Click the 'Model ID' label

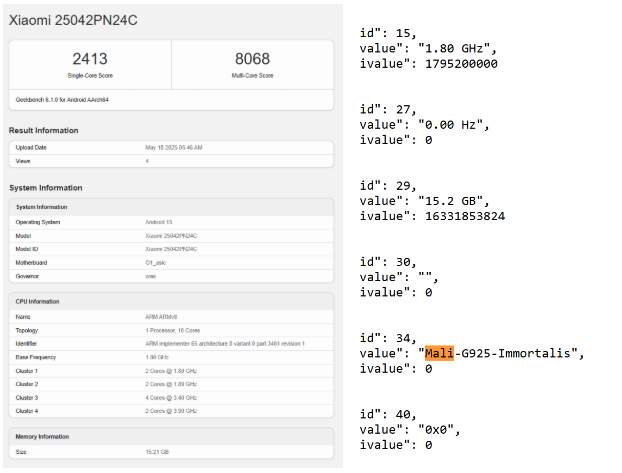[x=27, y=249]
